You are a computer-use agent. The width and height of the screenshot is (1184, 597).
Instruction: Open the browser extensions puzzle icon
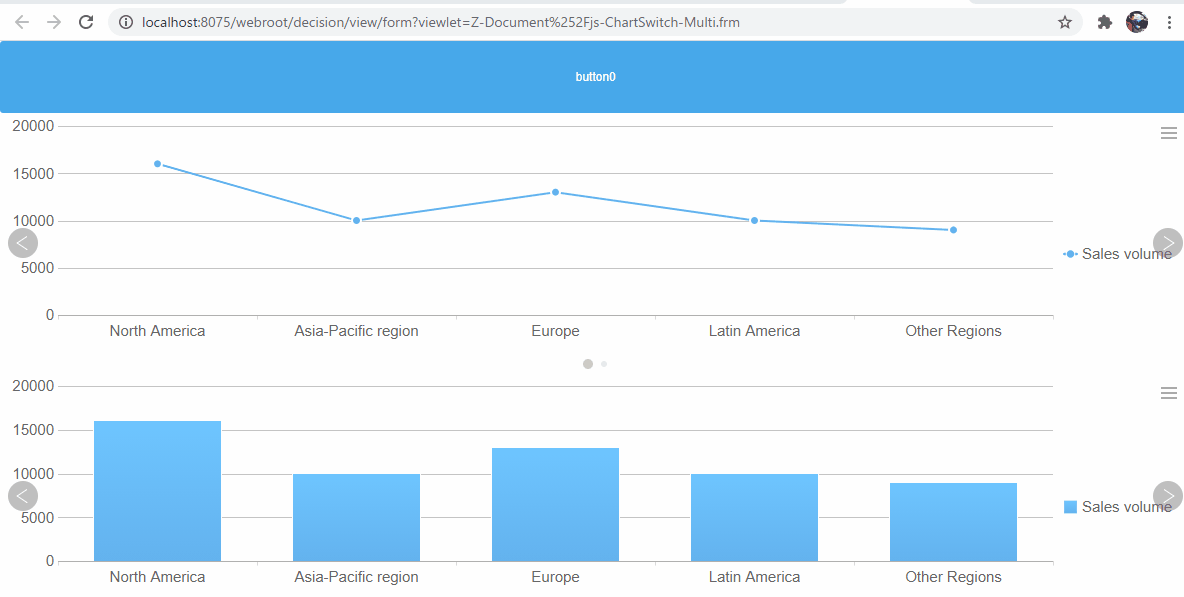coord(1104,21)
